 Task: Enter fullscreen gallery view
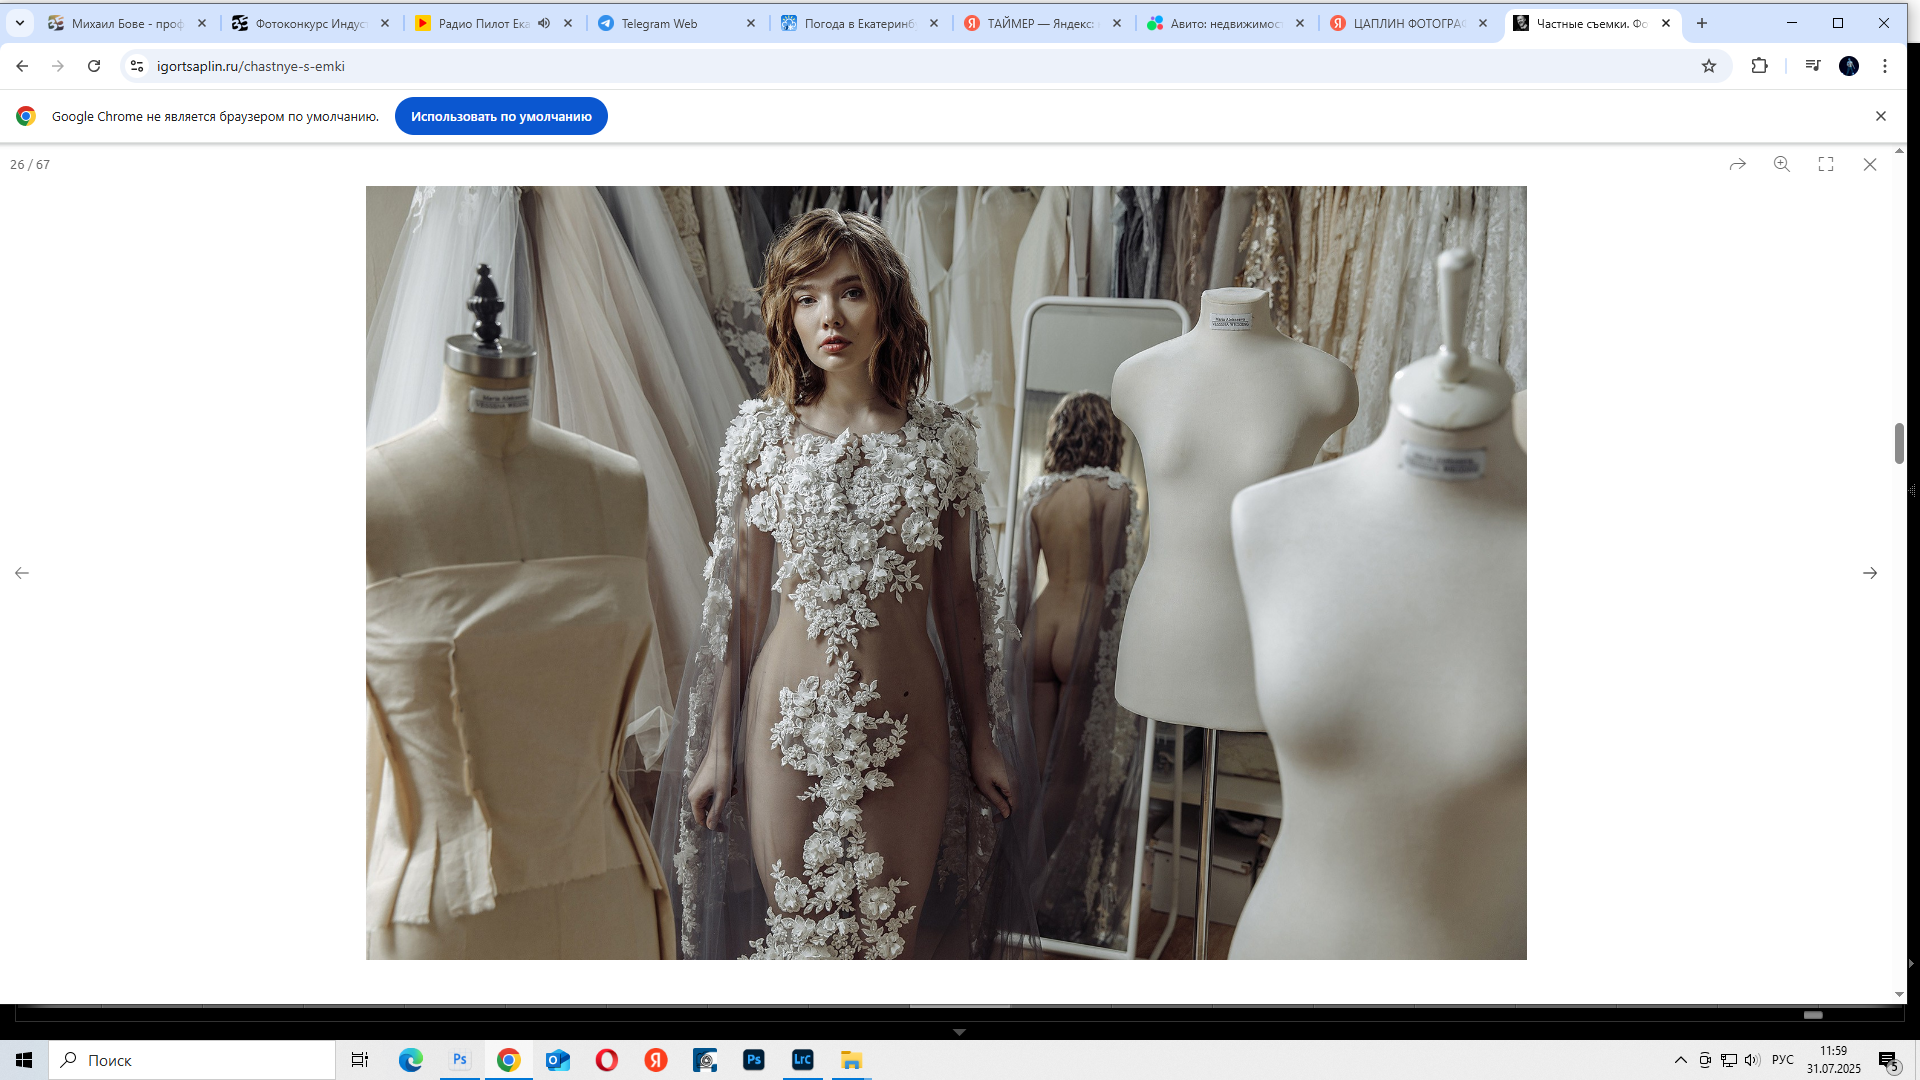coord(1825,164)
